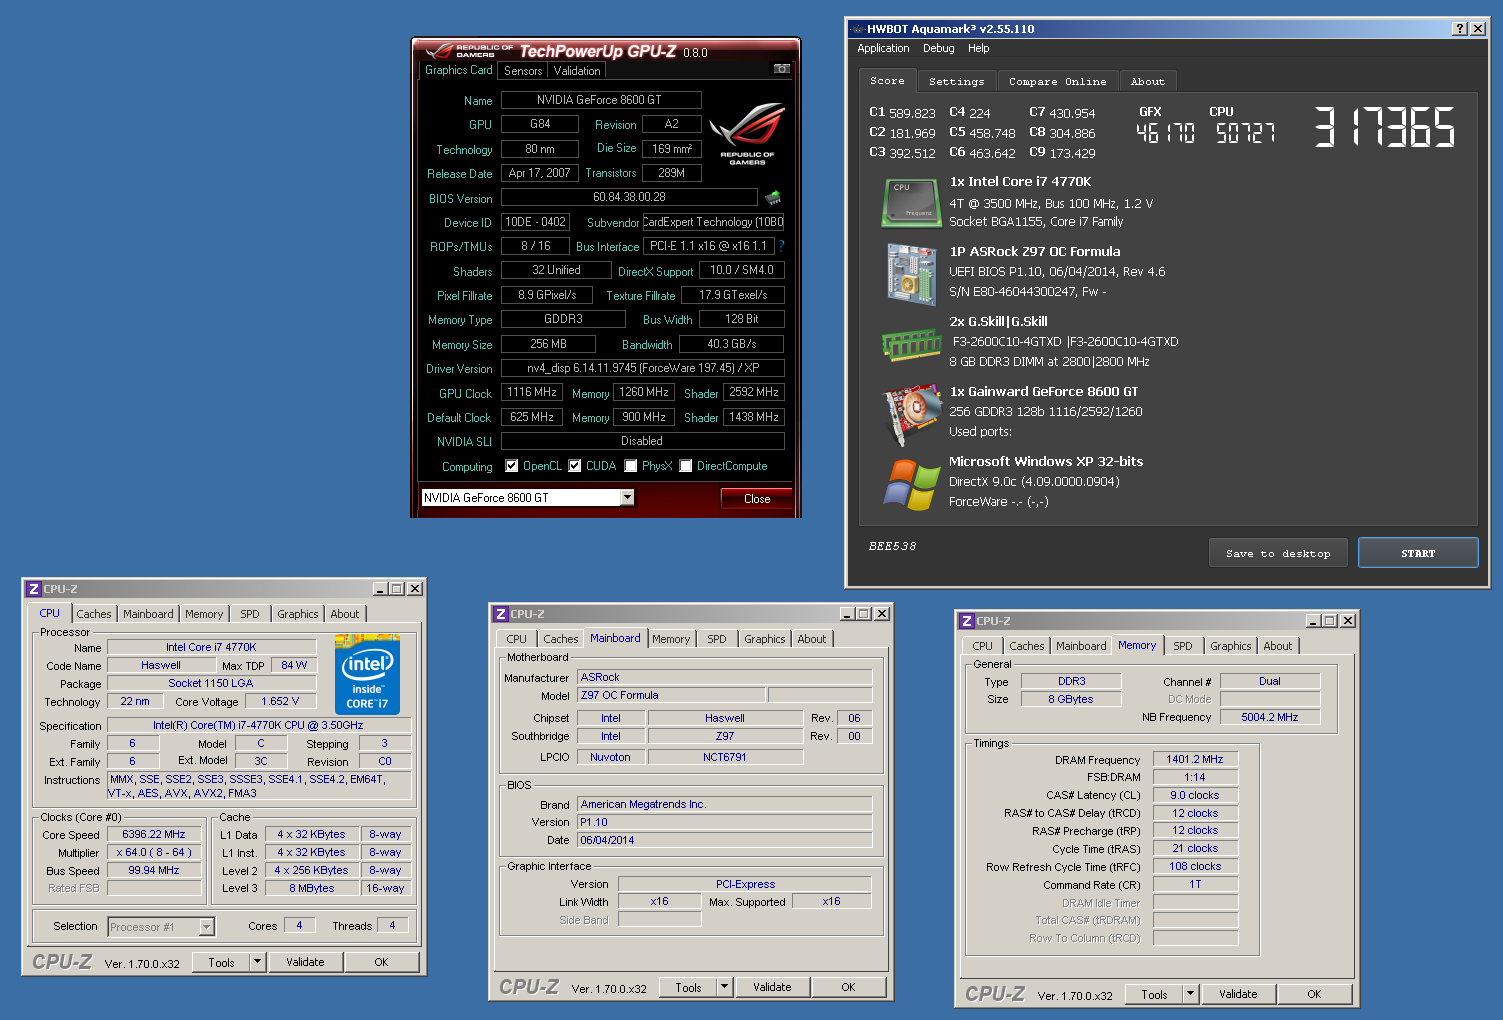Screen dimensions: 1503x1020
Task: Click the CPU chip icon in Aquamark
Action: 910,202
